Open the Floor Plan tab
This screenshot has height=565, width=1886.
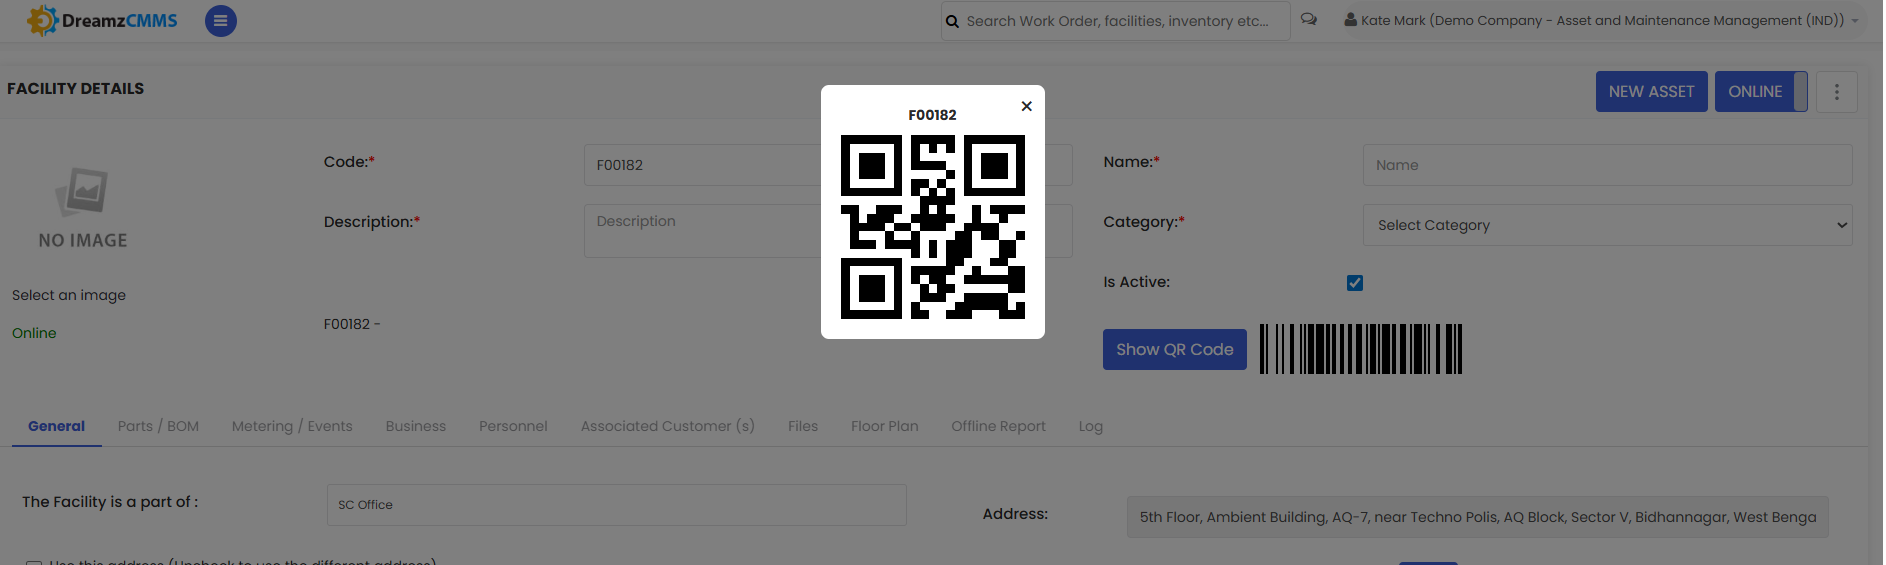tap(885, 426)
